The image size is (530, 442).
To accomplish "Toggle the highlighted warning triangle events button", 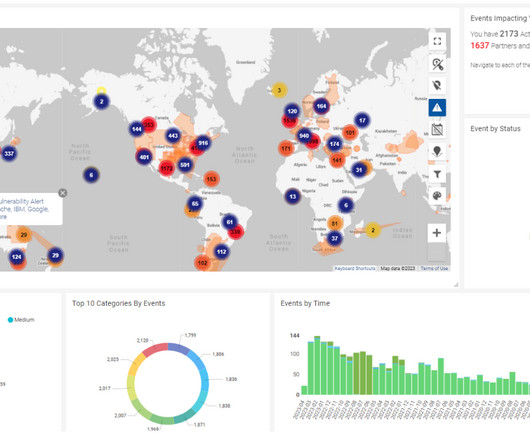I will click(437, 107).
